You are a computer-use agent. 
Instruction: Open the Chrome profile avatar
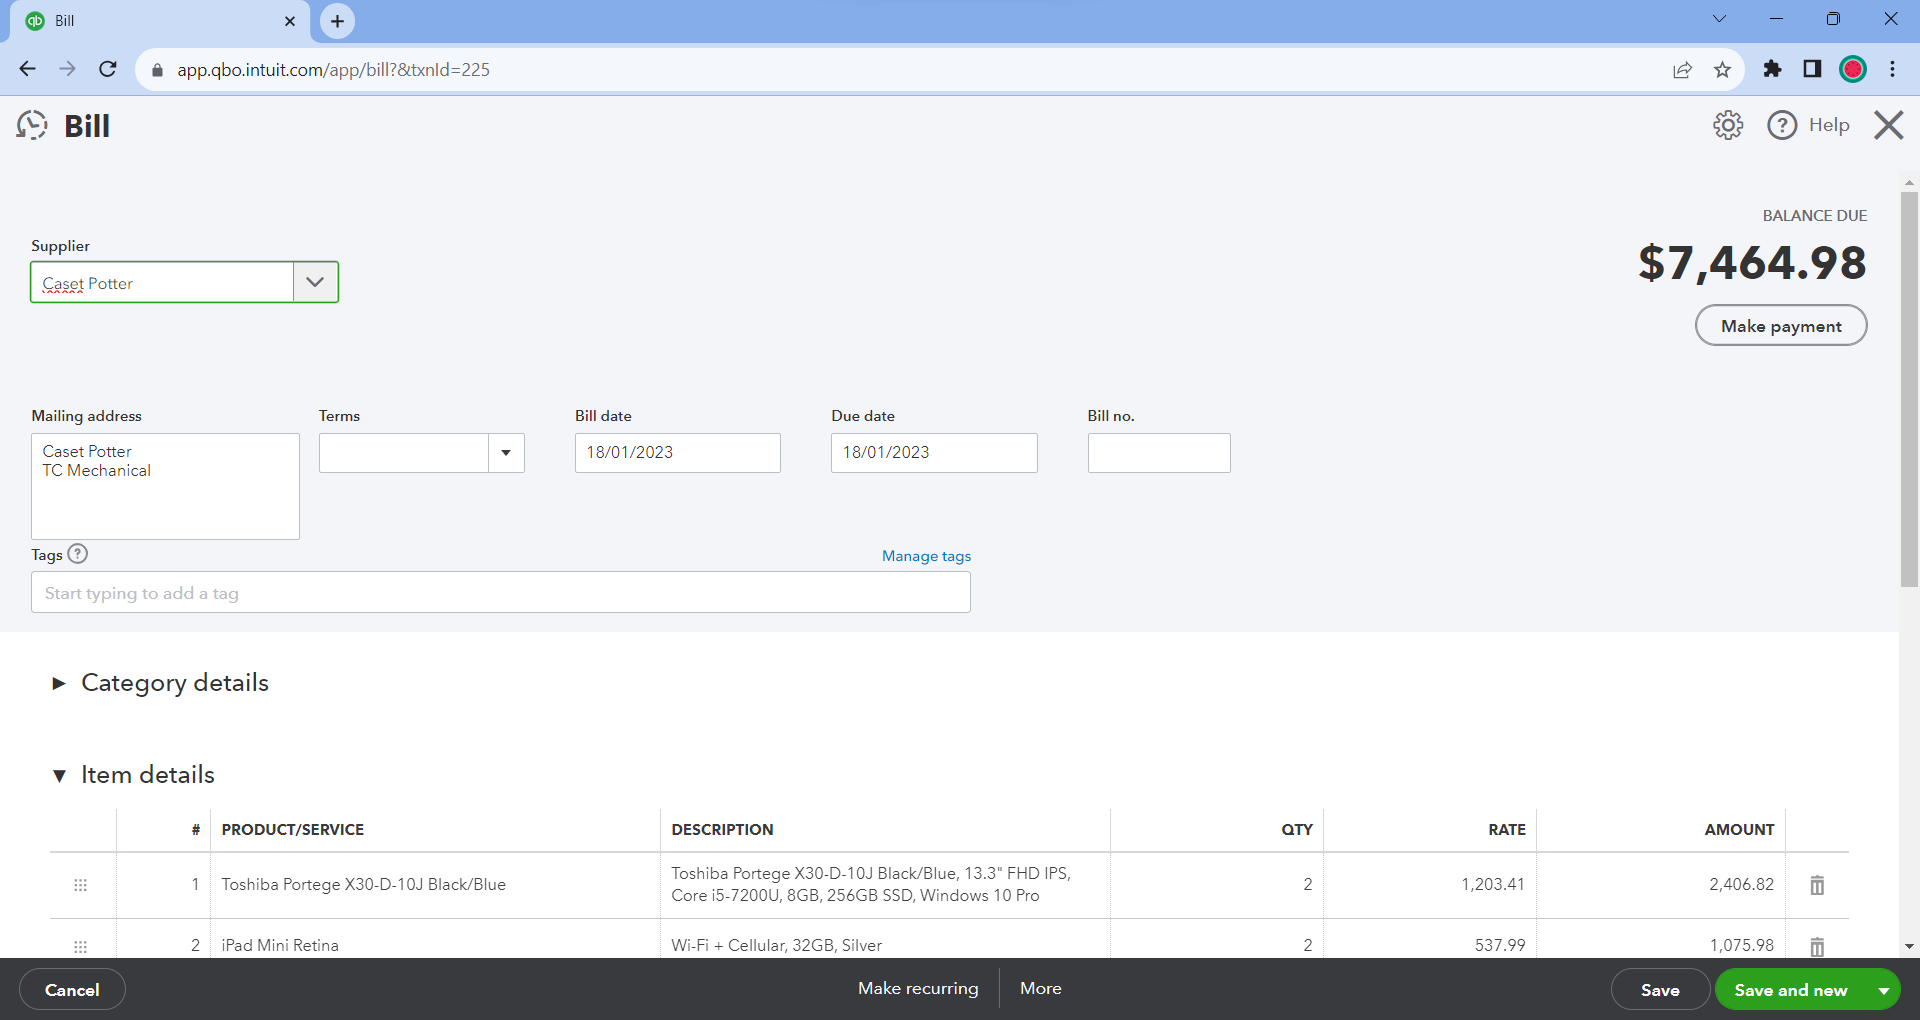tap(1853, 69)
